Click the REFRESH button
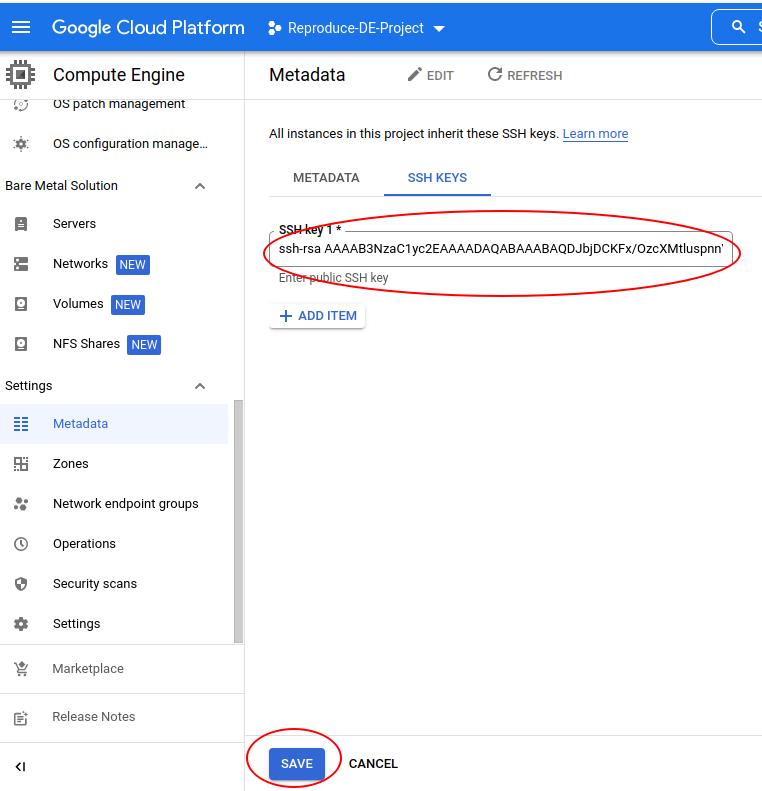This screenshot has width=762, height=791. pos(524,75)
